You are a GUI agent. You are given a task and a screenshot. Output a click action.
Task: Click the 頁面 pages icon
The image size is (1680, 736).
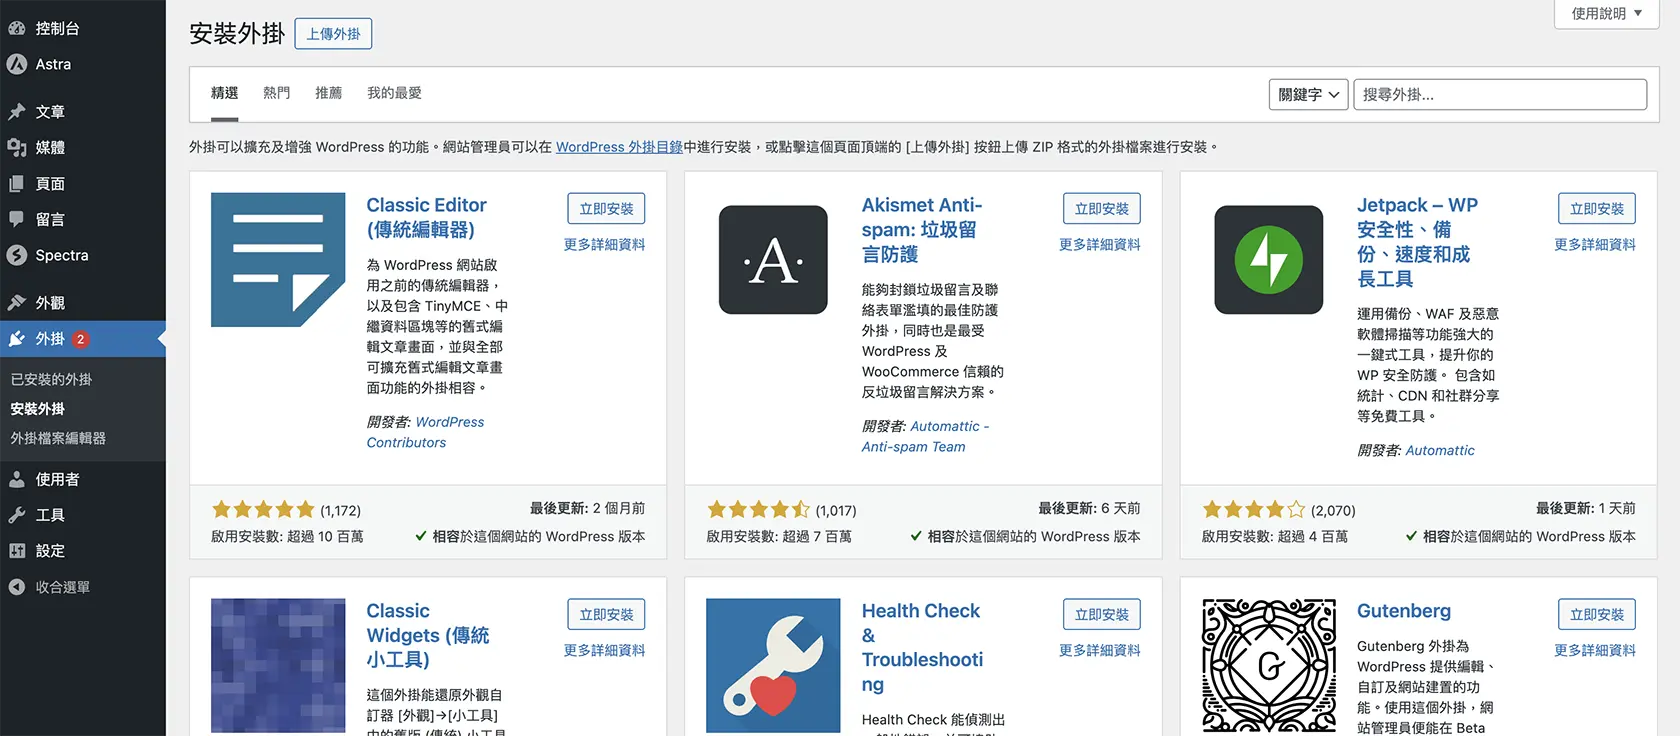[x=17, y=184]
